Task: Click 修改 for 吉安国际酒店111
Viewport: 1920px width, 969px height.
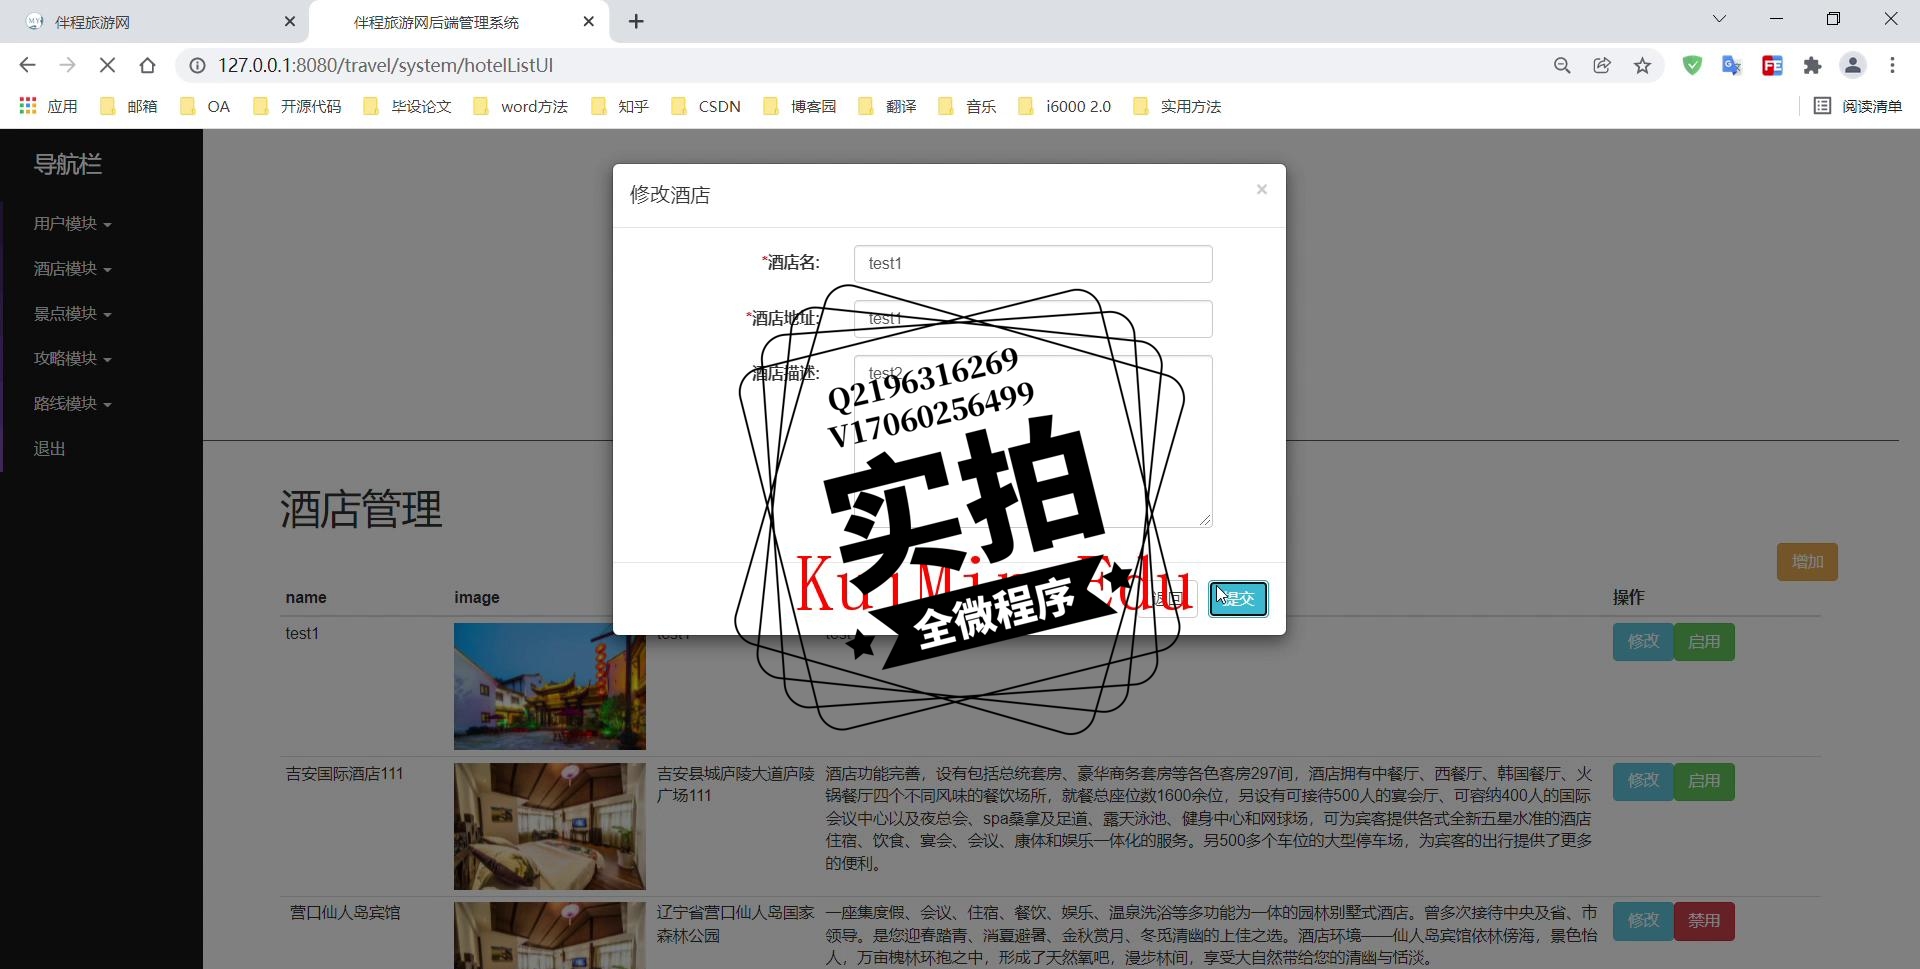Action: tap(1643, 781)
